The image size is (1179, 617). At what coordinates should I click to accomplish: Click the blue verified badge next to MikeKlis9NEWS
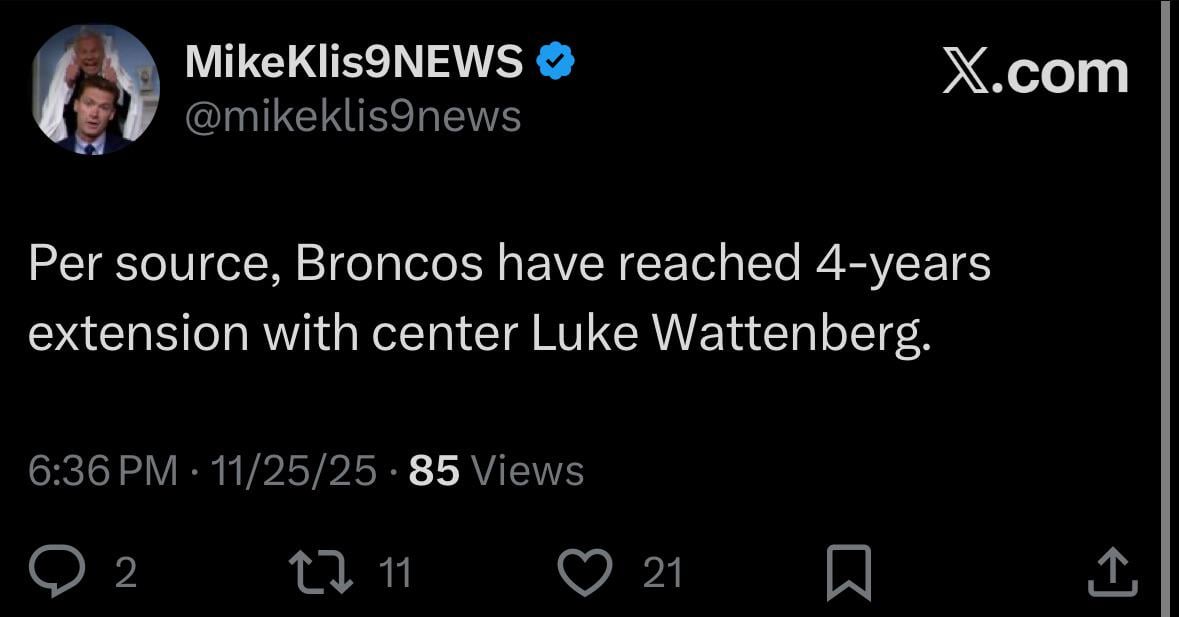[554, 60]
